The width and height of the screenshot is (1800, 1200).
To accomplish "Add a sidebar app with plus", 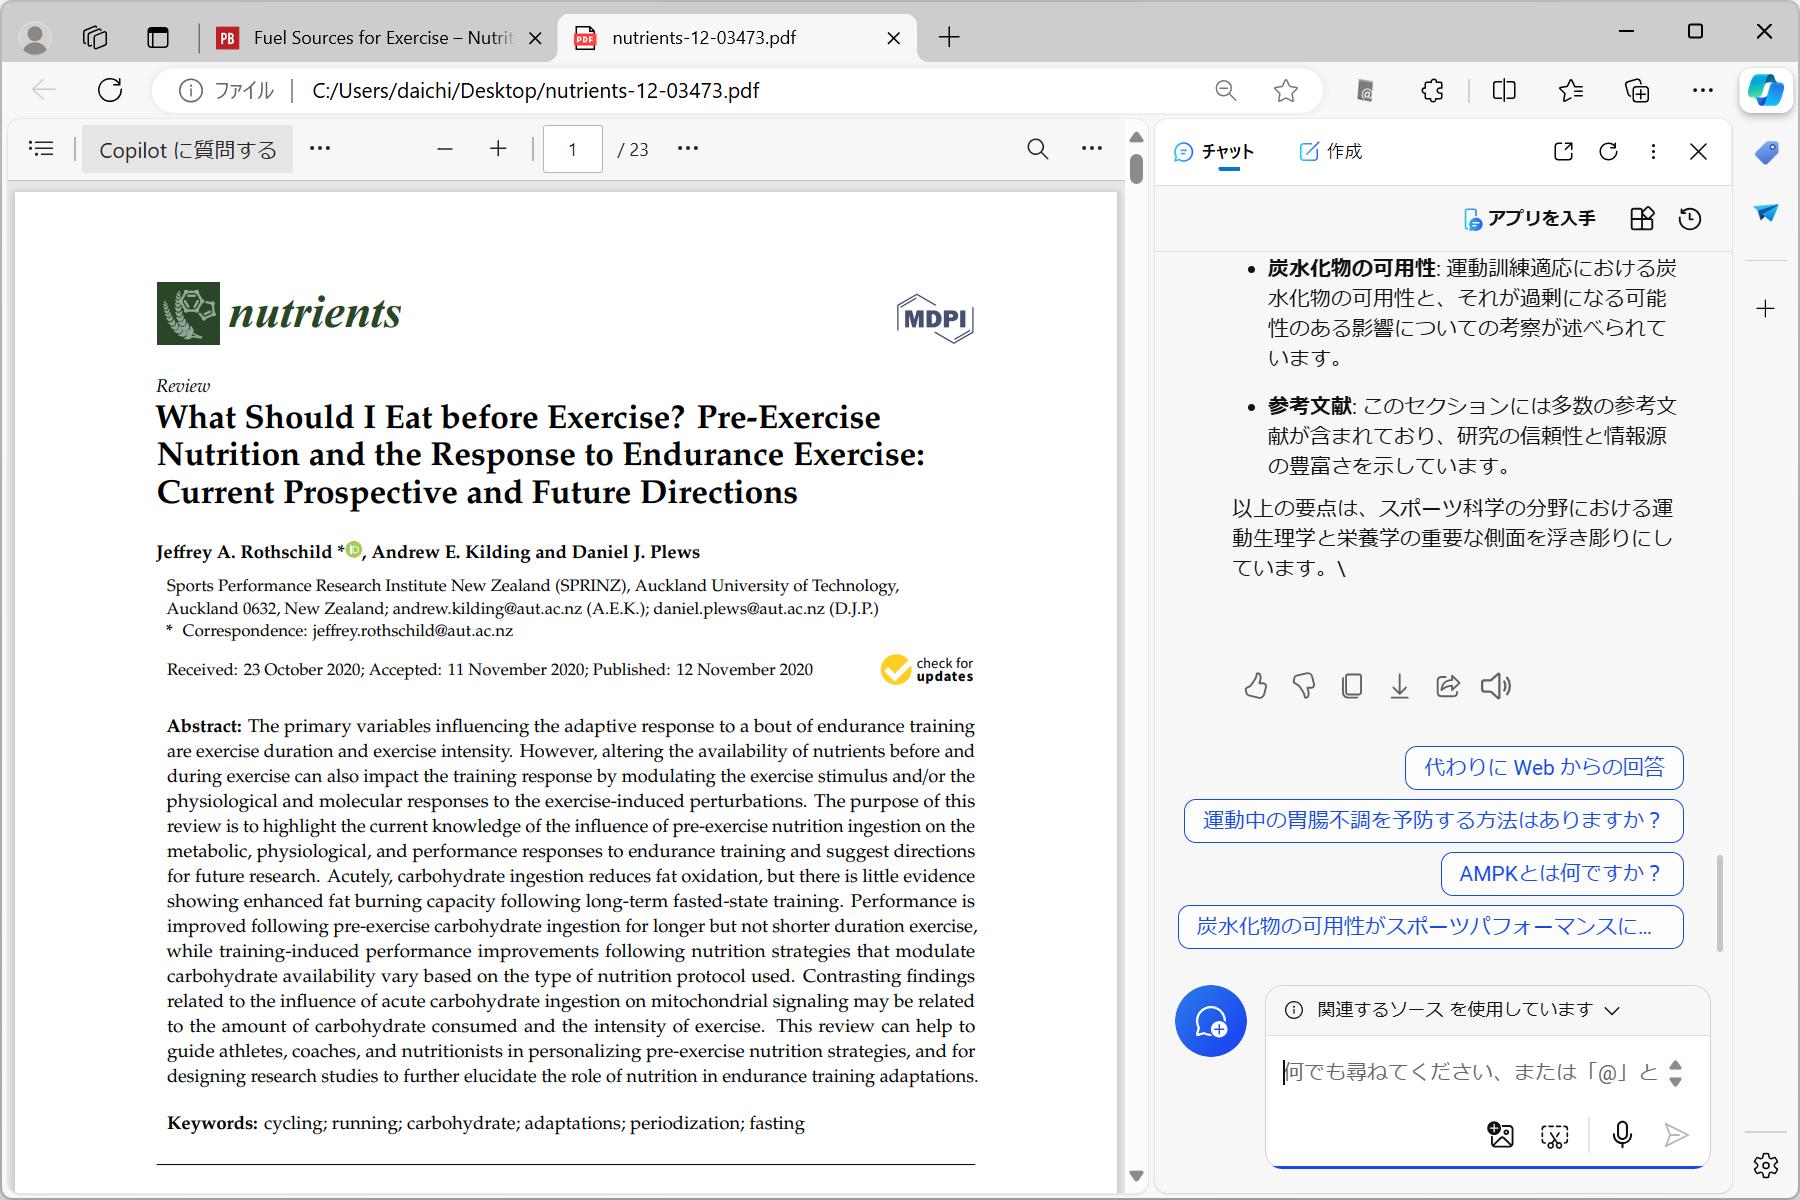I will coord(1766,309).
